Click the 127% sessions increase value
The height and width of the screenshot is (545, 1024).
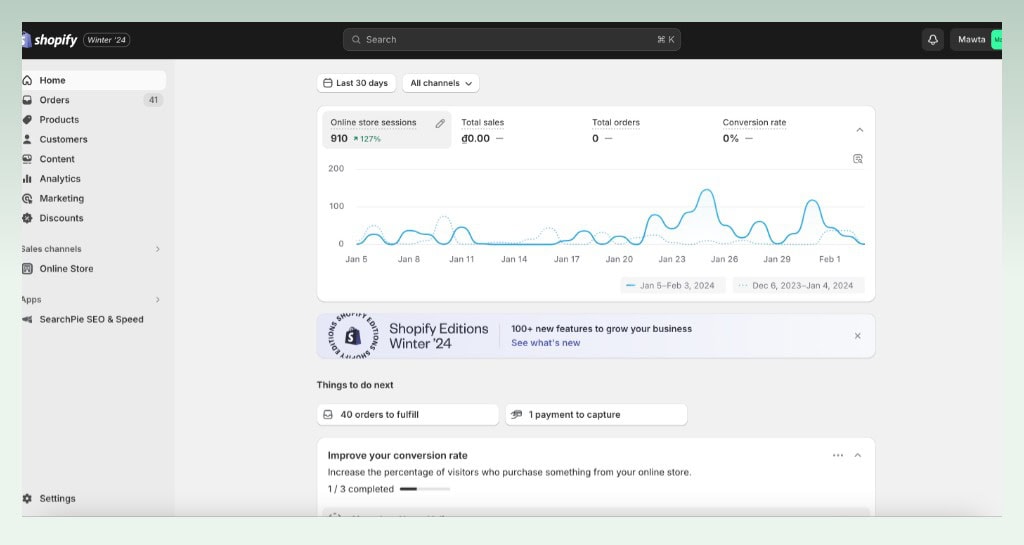point(367,139)
